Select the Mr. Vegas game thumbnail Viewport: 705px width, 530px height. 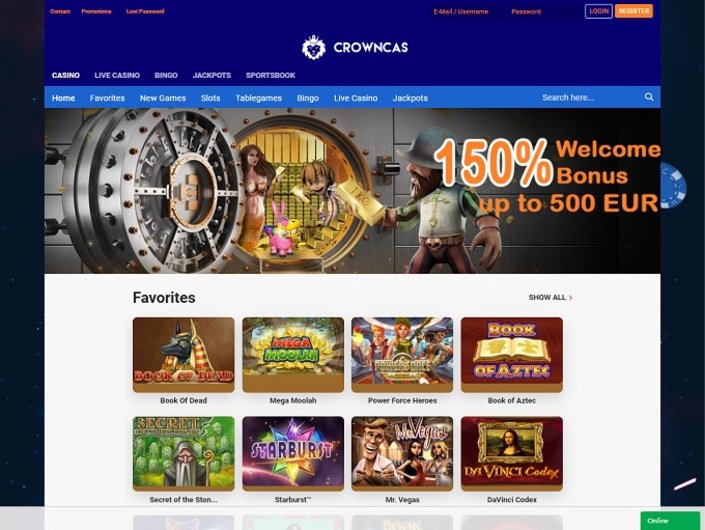402,453
